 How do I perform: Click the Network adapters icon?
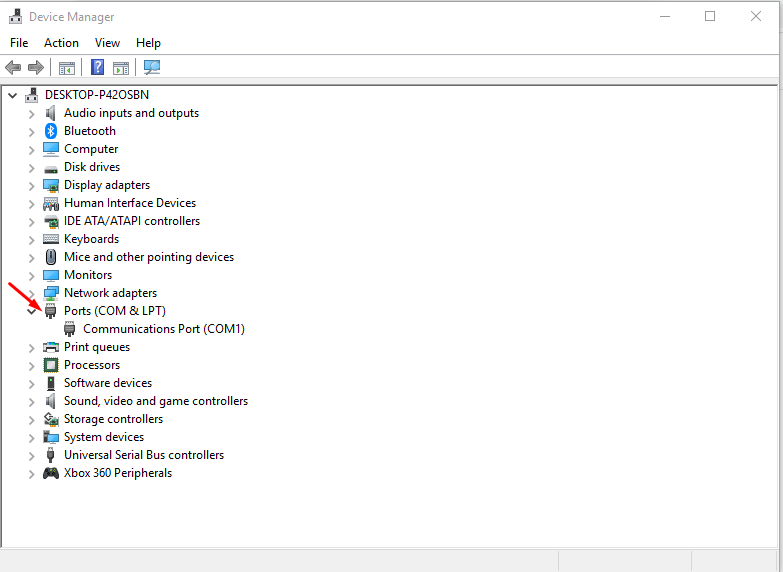click(x=50, y=293)
